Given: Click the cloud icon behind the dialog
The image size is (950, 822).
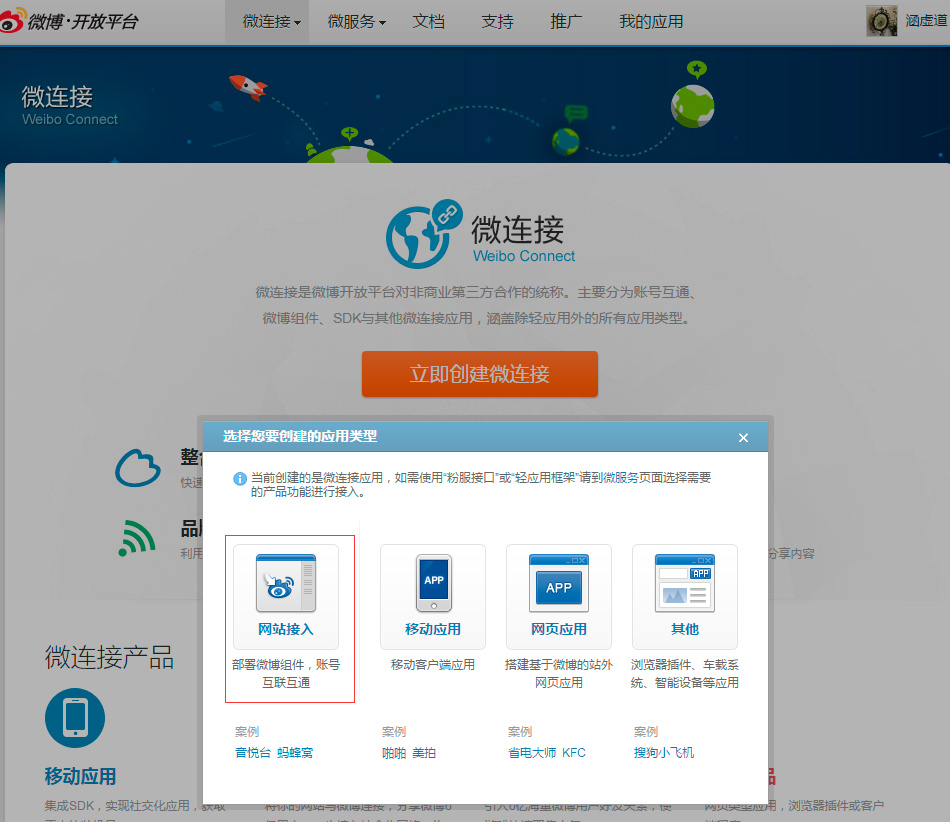Looking at the screenshot, I should coord(138,468).
